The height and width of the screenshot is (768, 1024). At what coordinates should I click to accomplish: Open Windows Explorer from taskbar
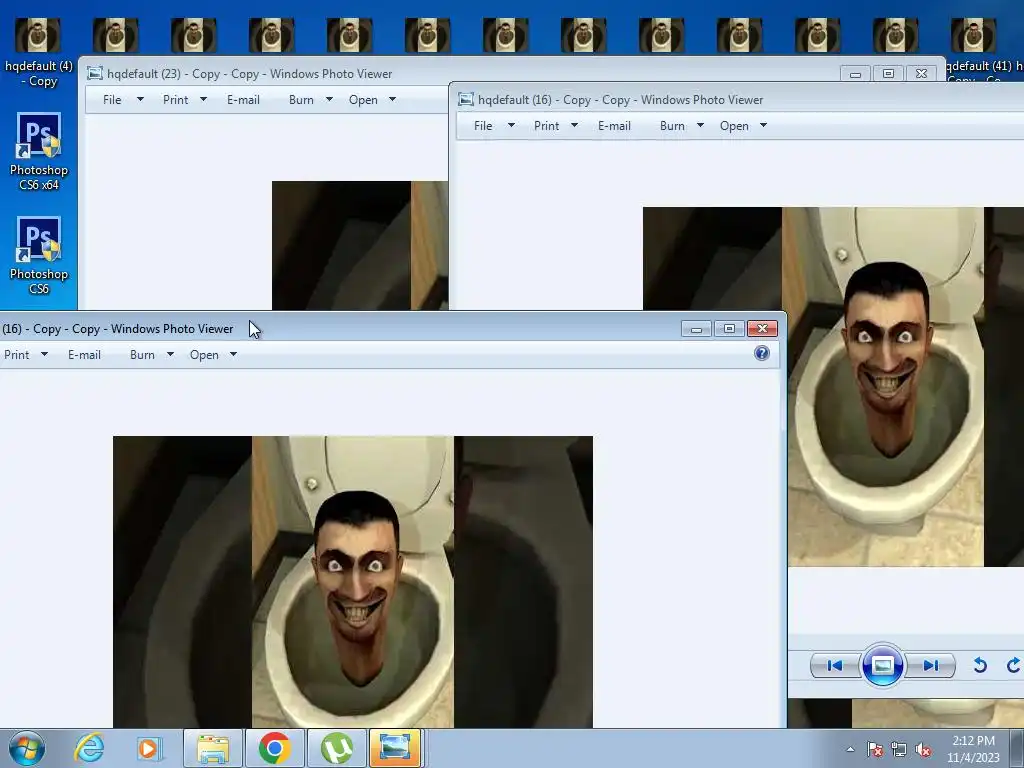click(x=213, y=748)
